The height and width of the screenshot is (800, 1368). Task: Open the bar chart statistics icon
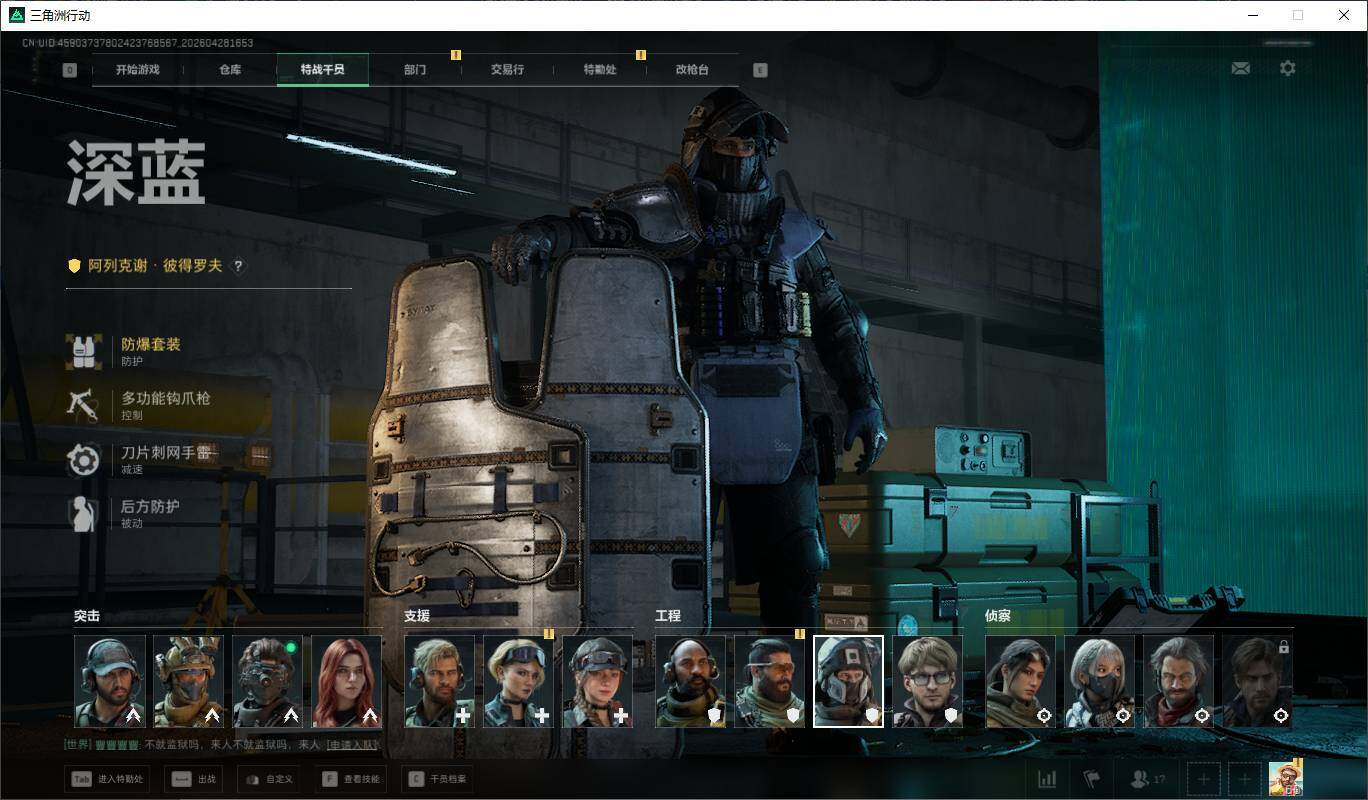click(1047, 779)
